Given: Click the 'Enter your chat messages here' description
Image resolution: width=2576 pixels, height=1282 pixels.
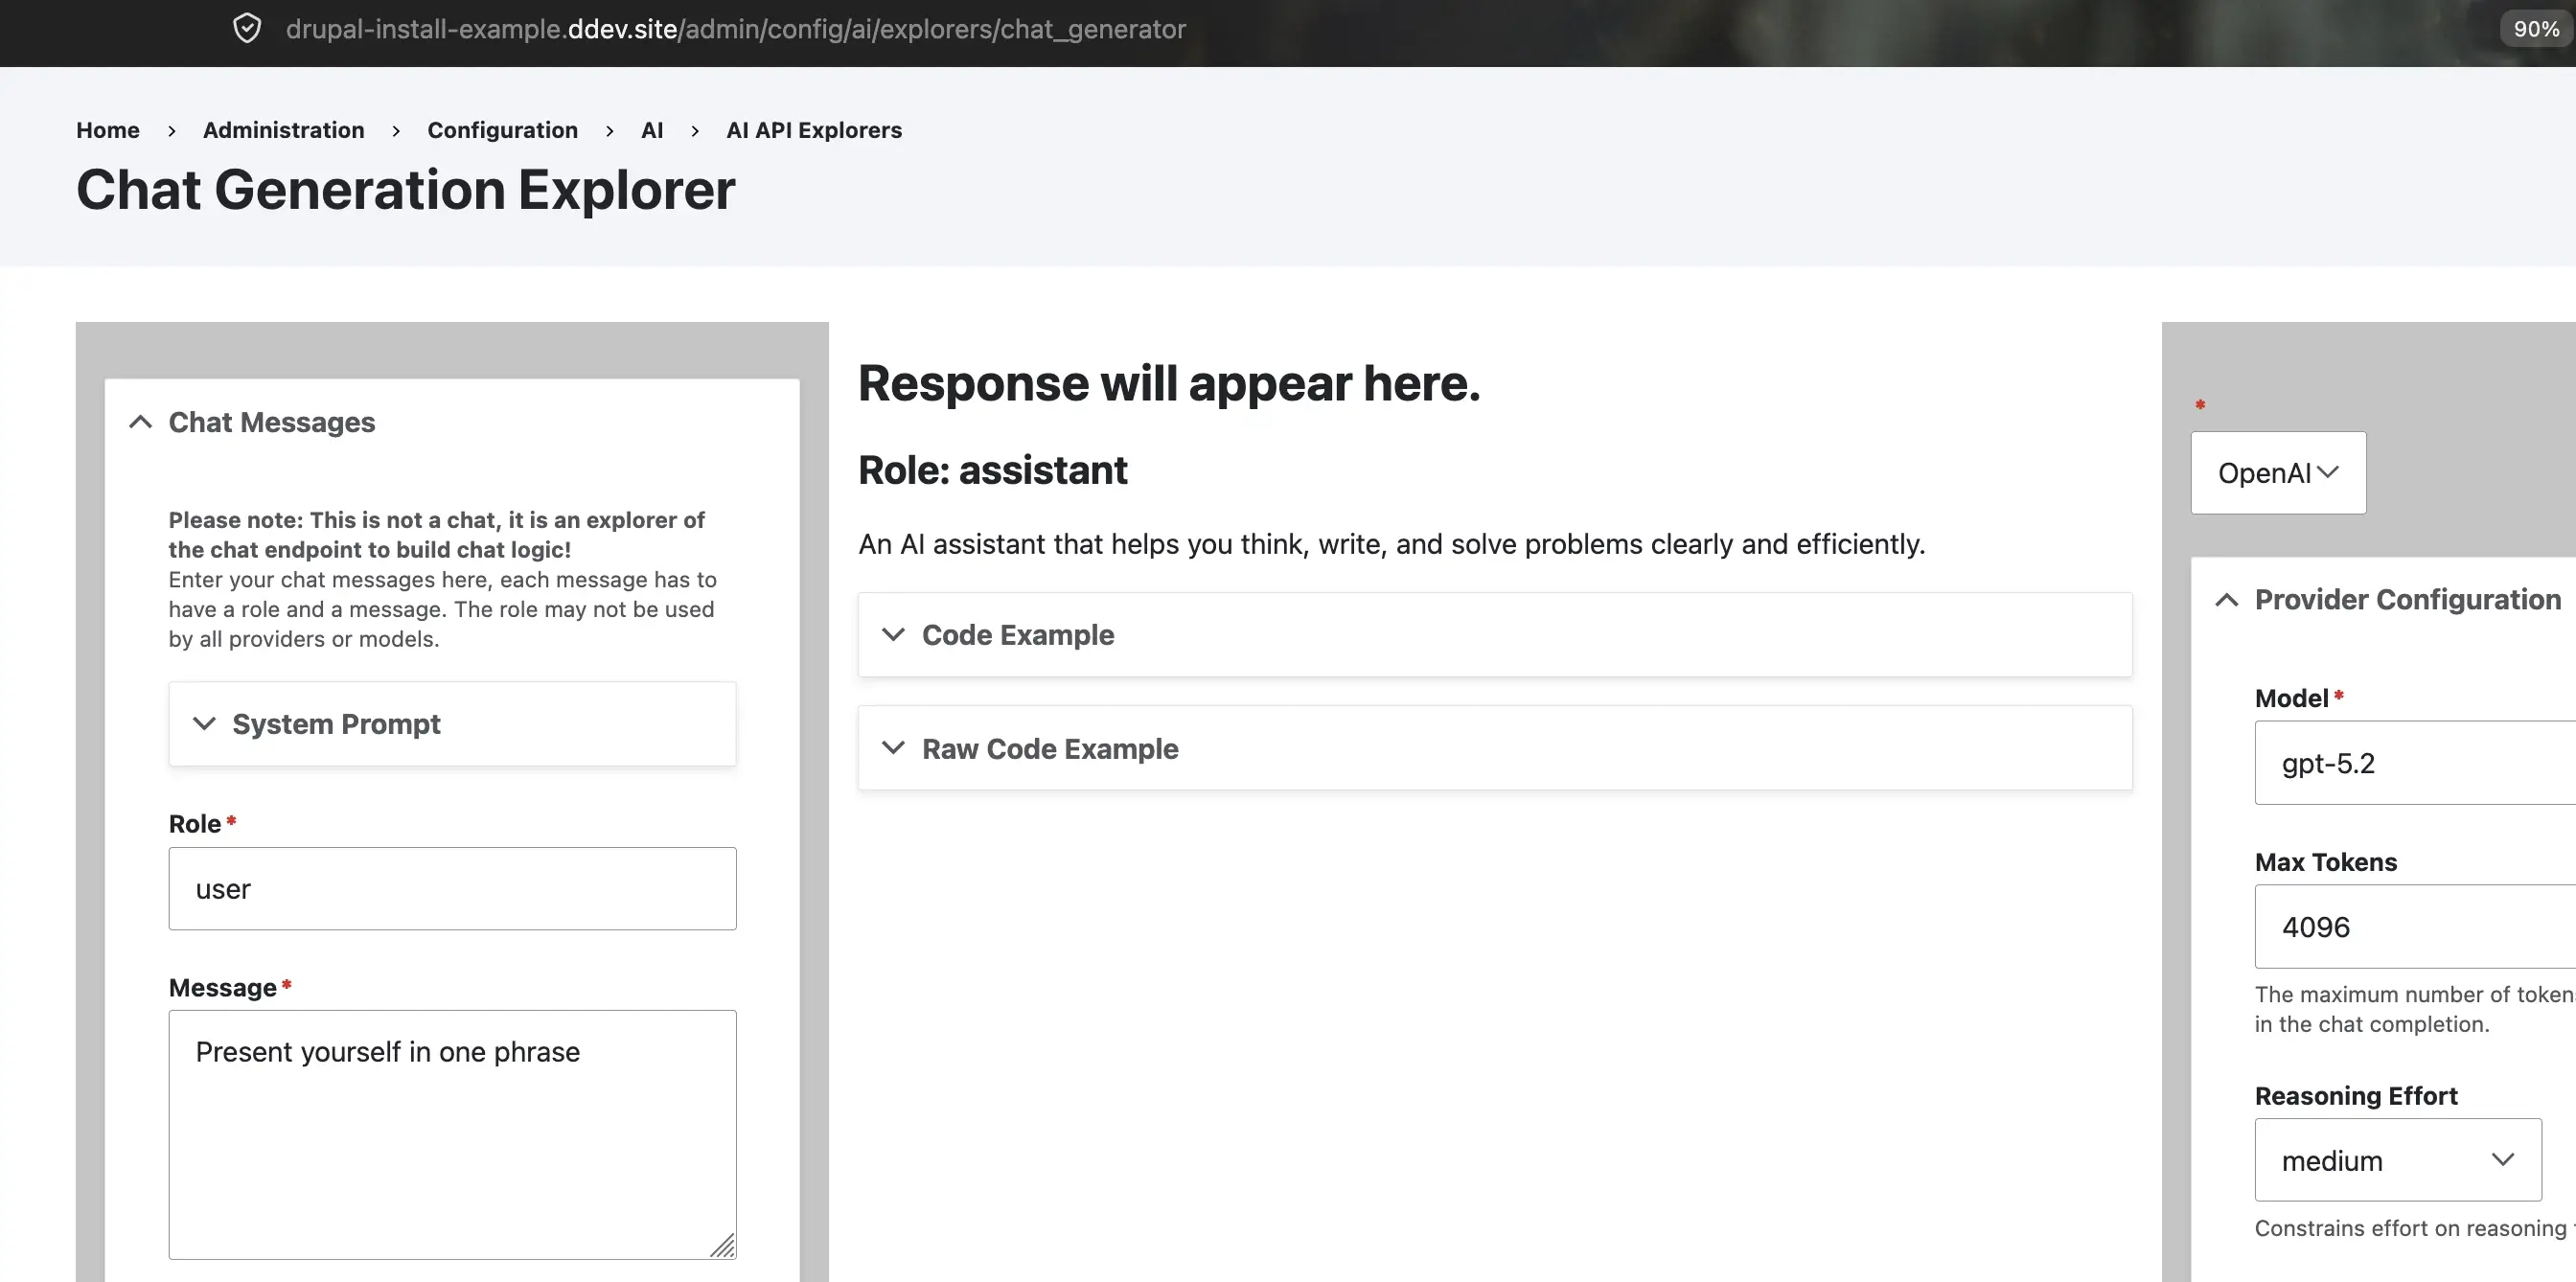Looking at the screenshot, I should [442, 609].
